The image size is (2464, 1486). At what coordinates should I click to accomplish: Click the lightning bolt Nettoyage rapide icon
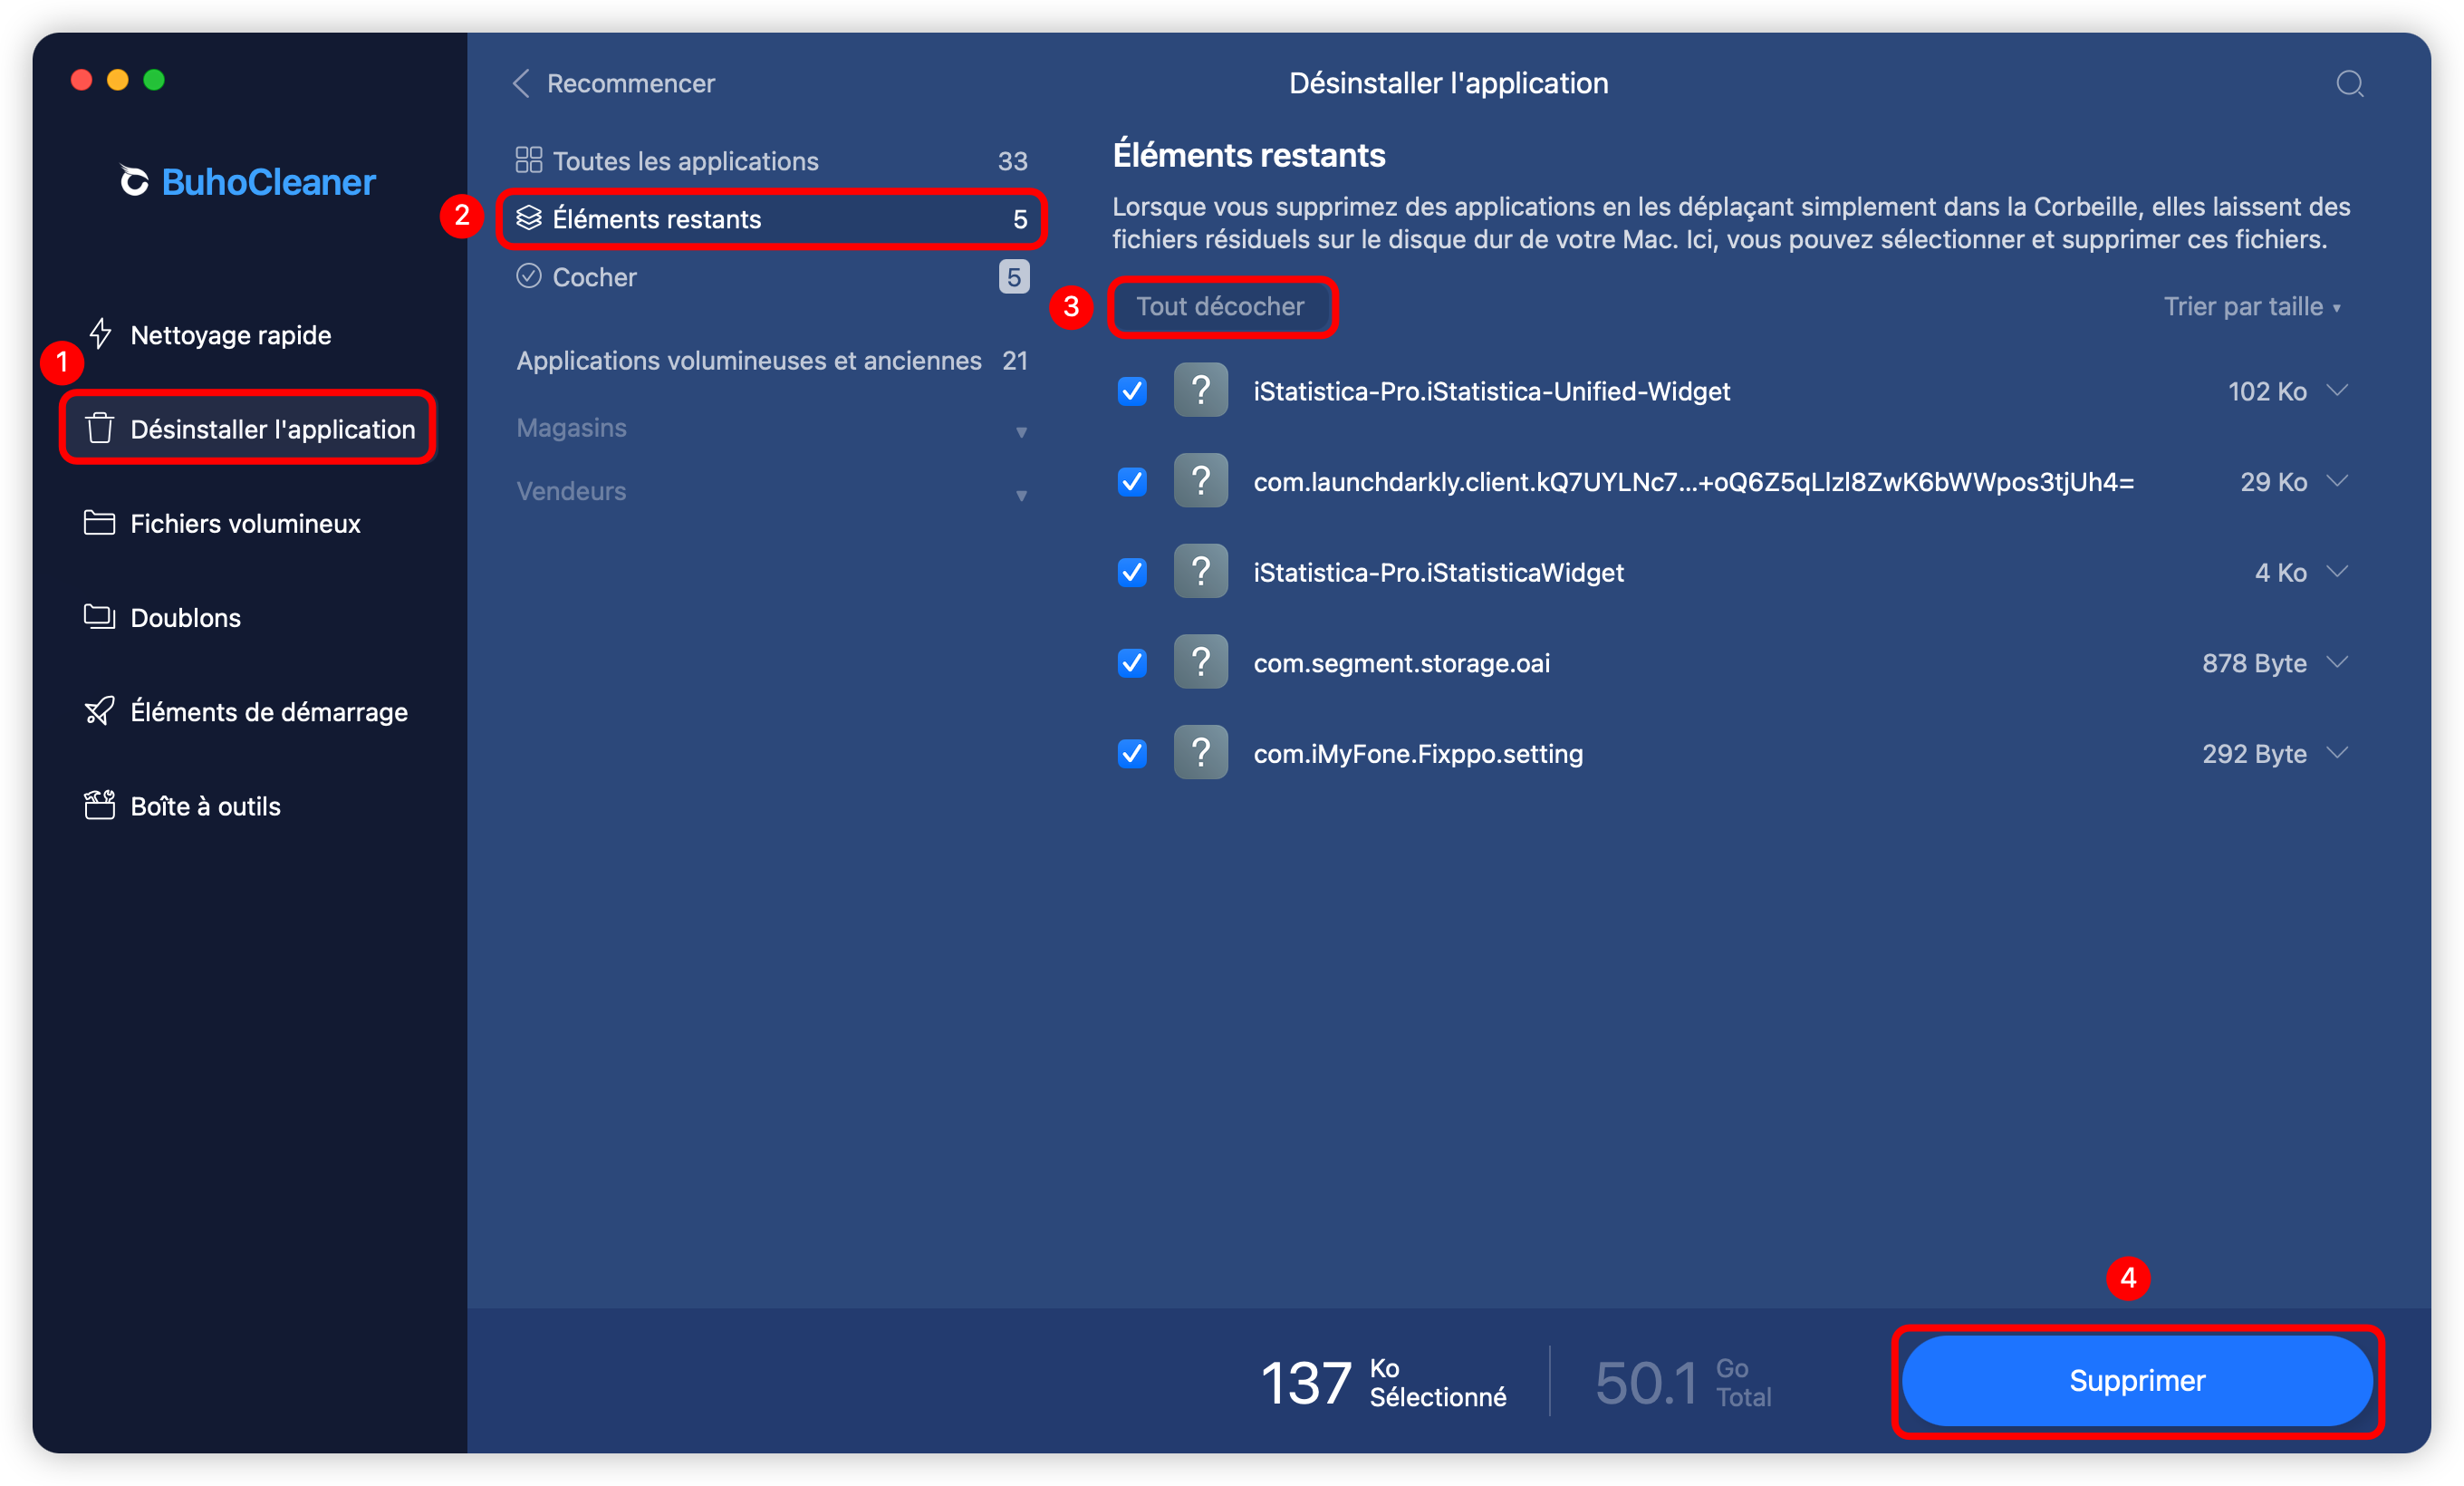100,334
